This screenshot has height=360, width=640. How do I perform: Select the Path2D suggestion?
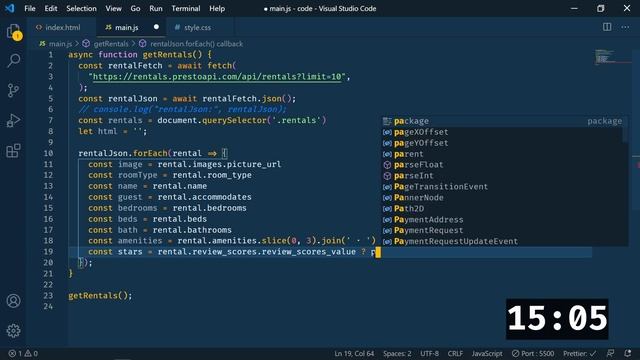[x=502, y=209]
